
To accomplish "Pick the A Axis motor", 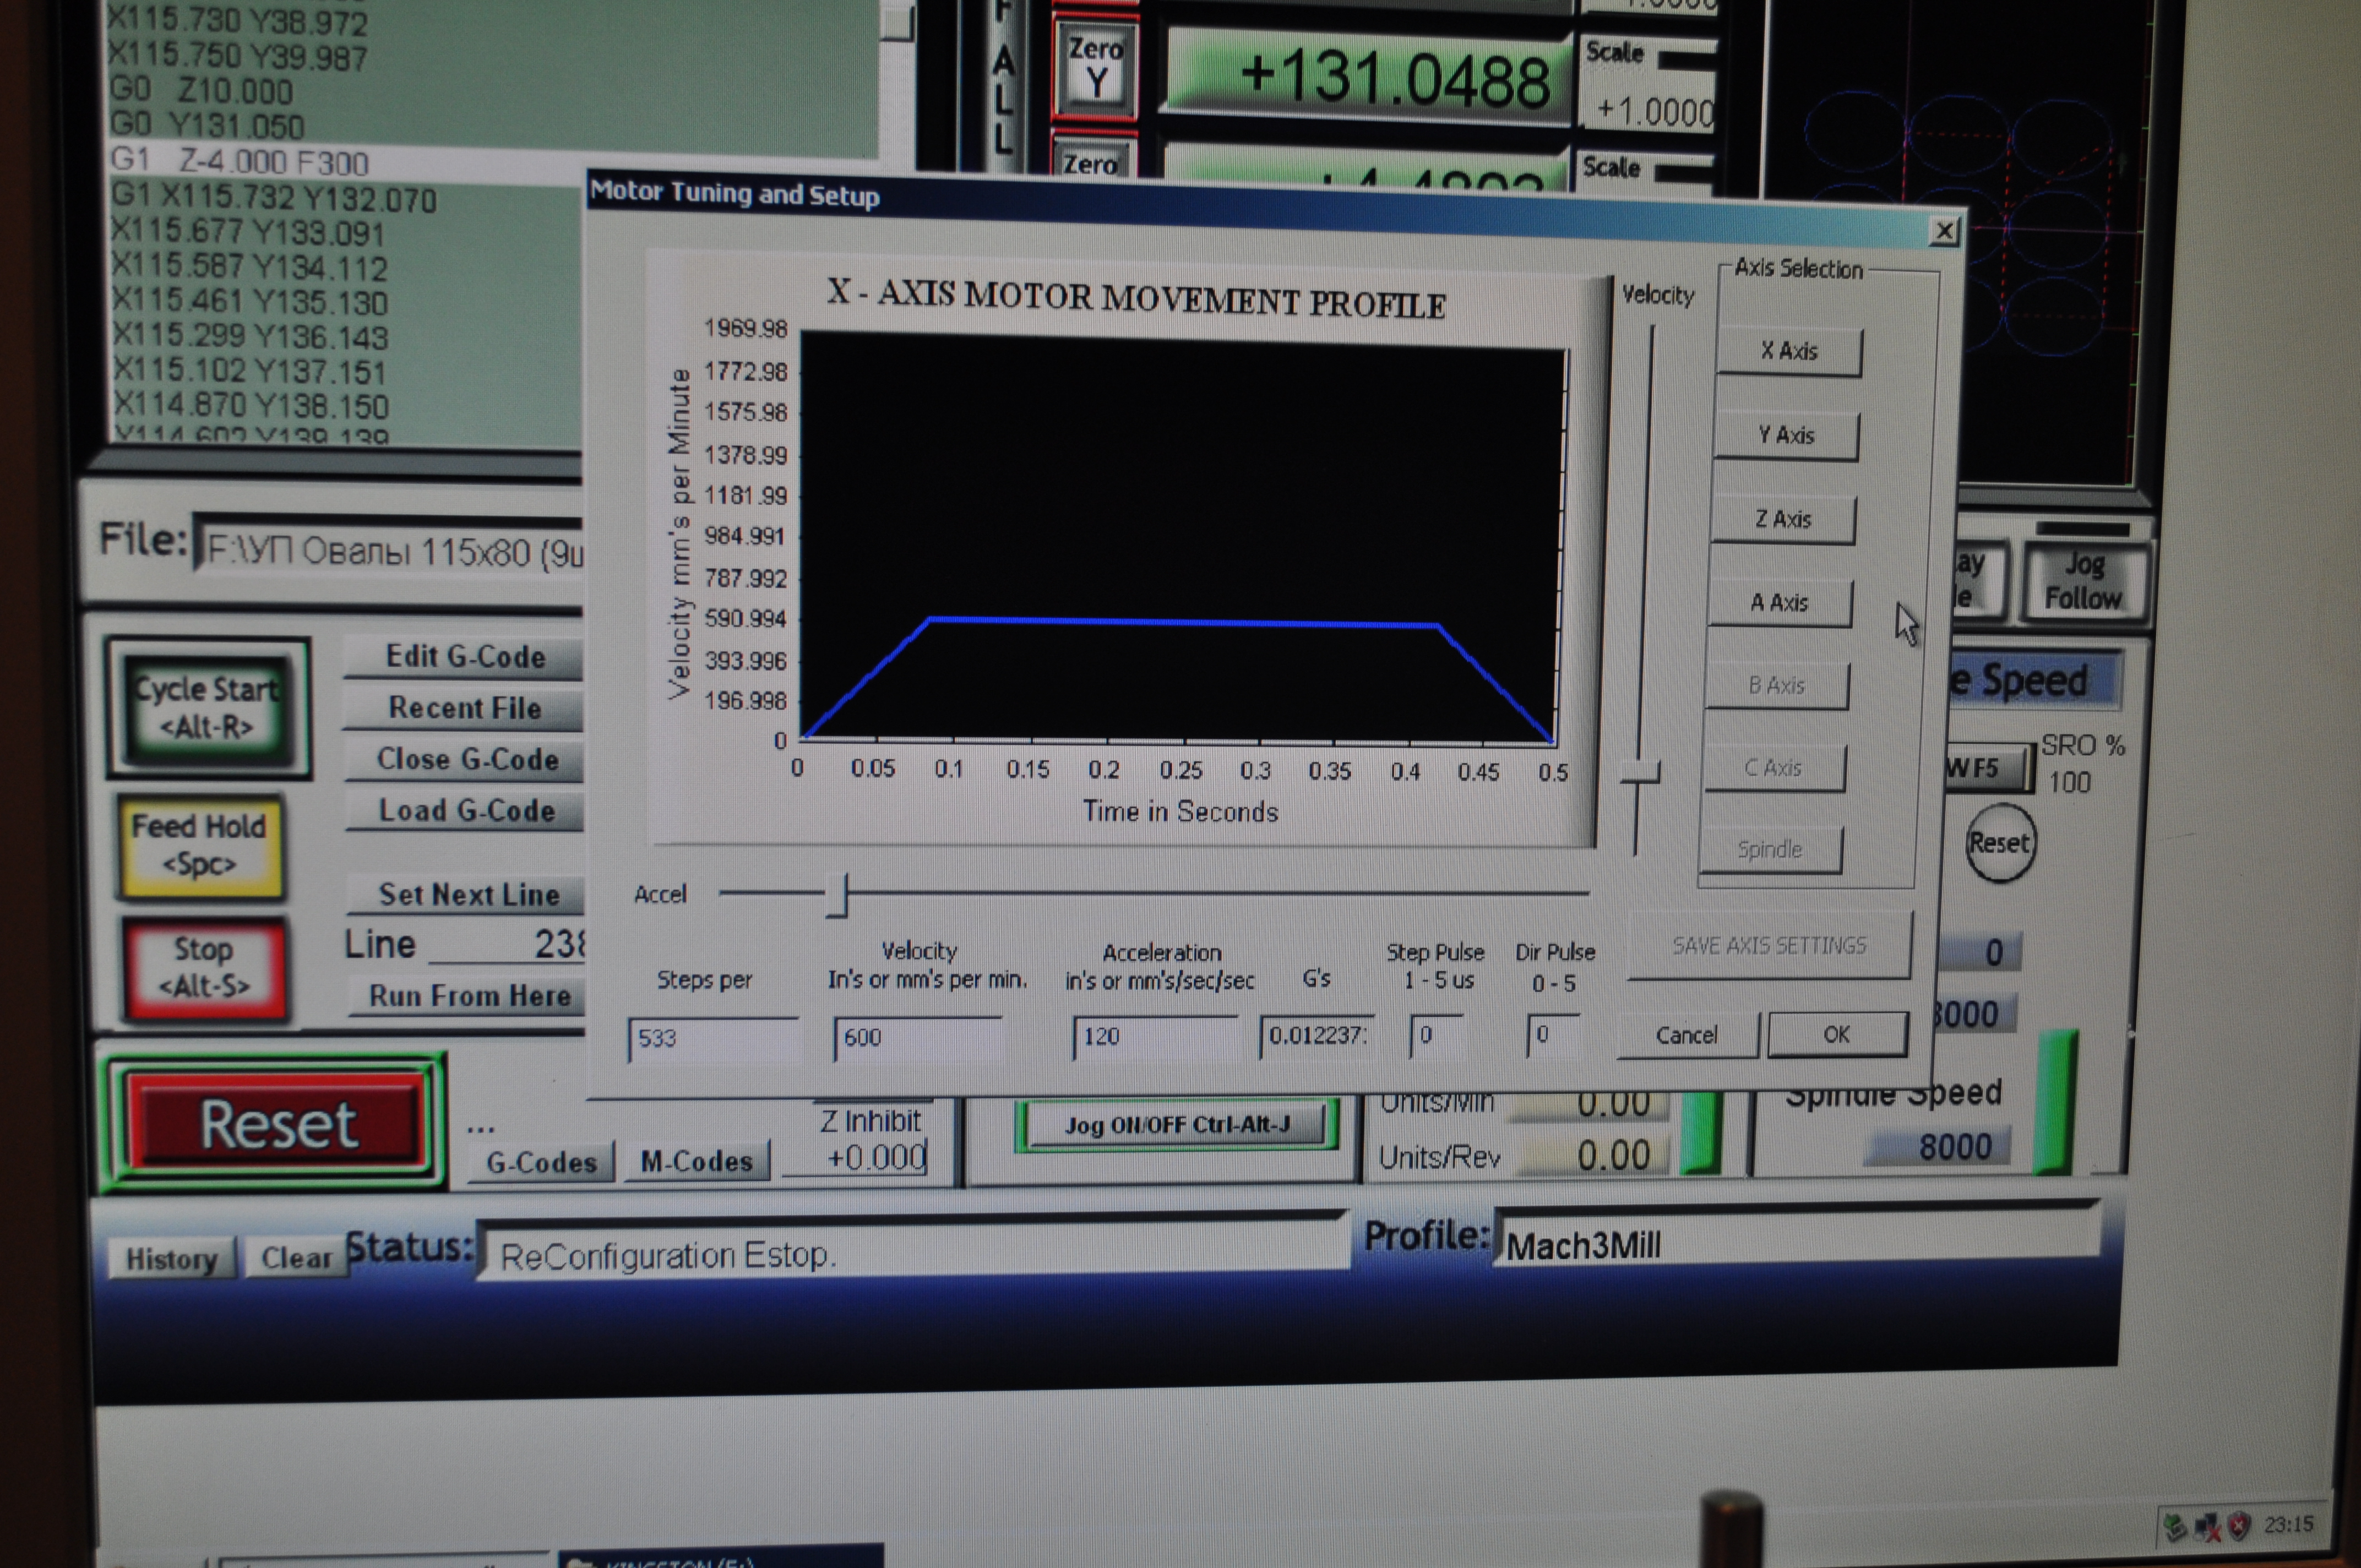I will tap(1779, 602).
